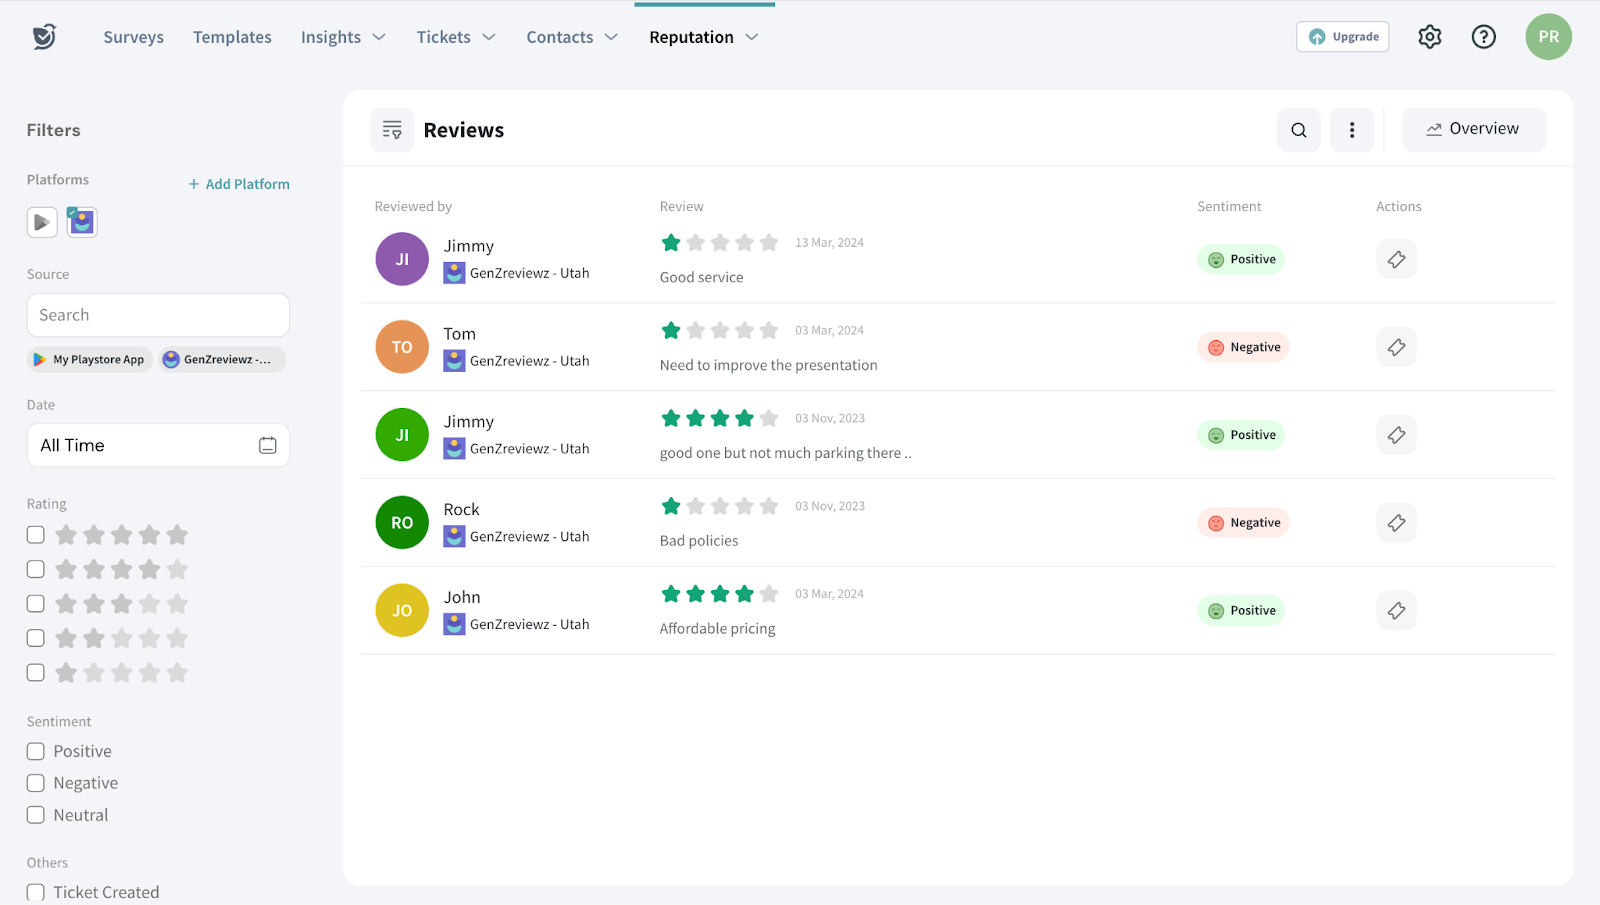The image size is (1600, 905).
Task: Go to the Surveys tab
Action: [x=133, y=37]
